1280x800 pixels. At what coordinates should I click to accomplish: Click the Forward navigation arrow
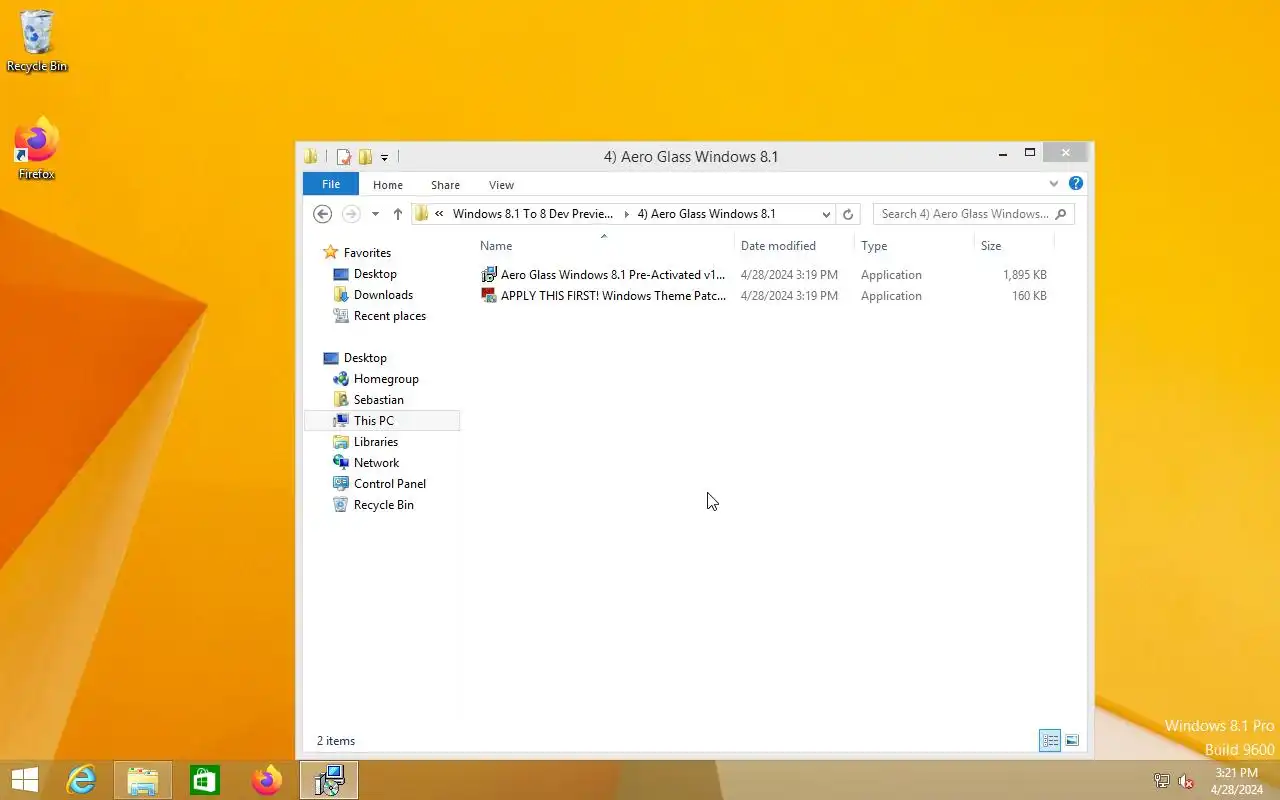coord(351,213)
